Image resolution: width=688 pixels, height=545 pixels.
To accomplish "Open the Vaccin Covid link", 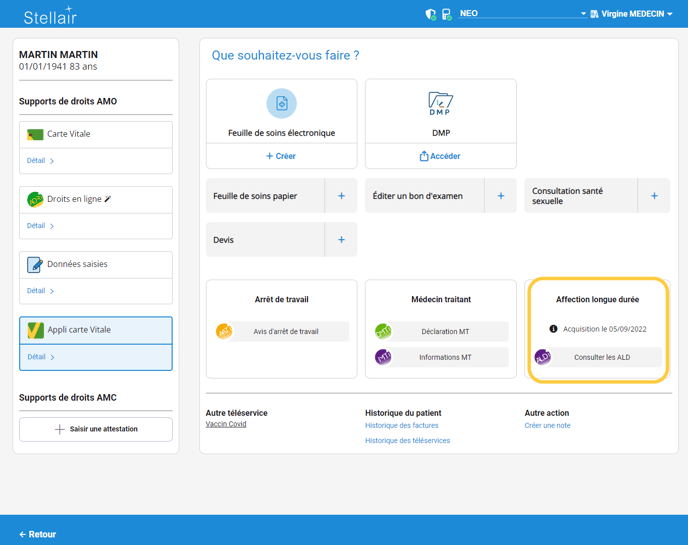I will (x=226, y=424).
